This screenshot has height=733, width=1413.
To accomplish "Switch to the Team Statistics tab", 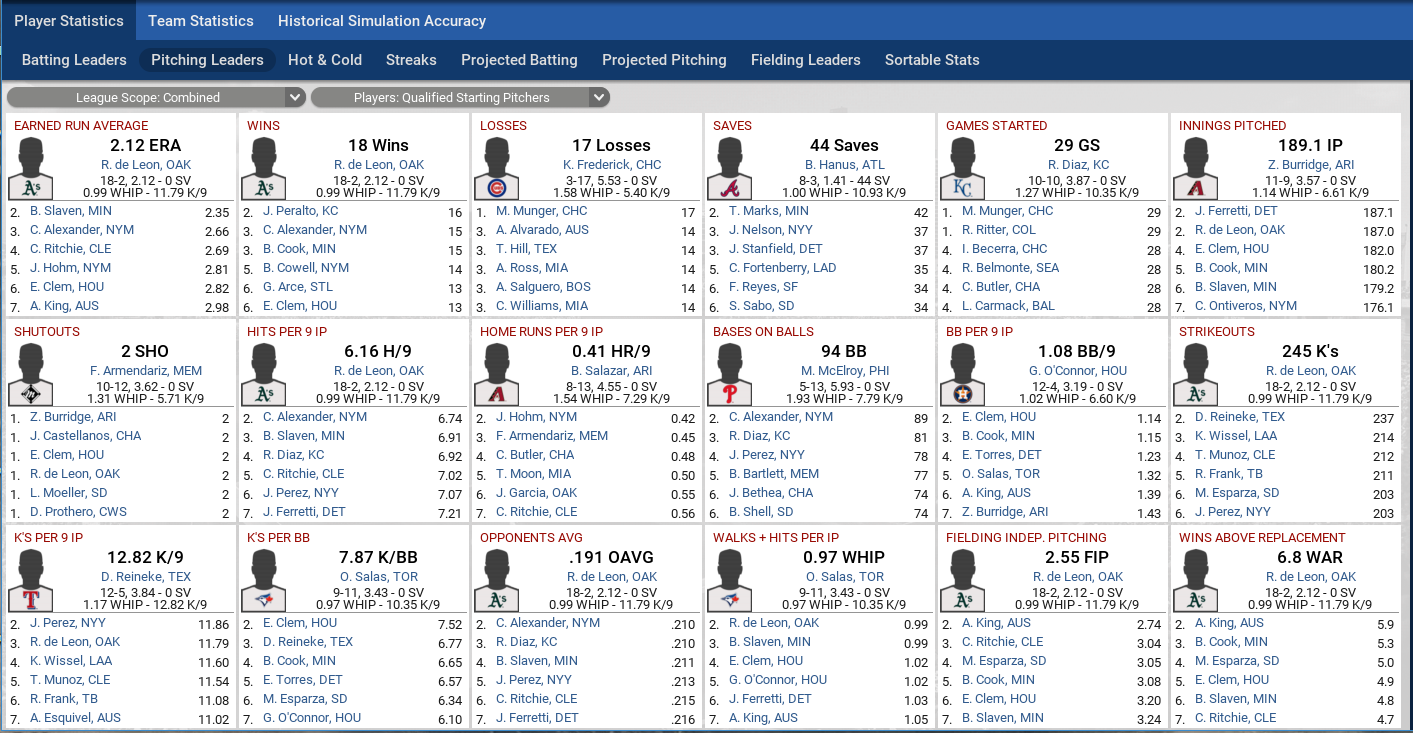I will pyautogui.click(x=201, y=20).
